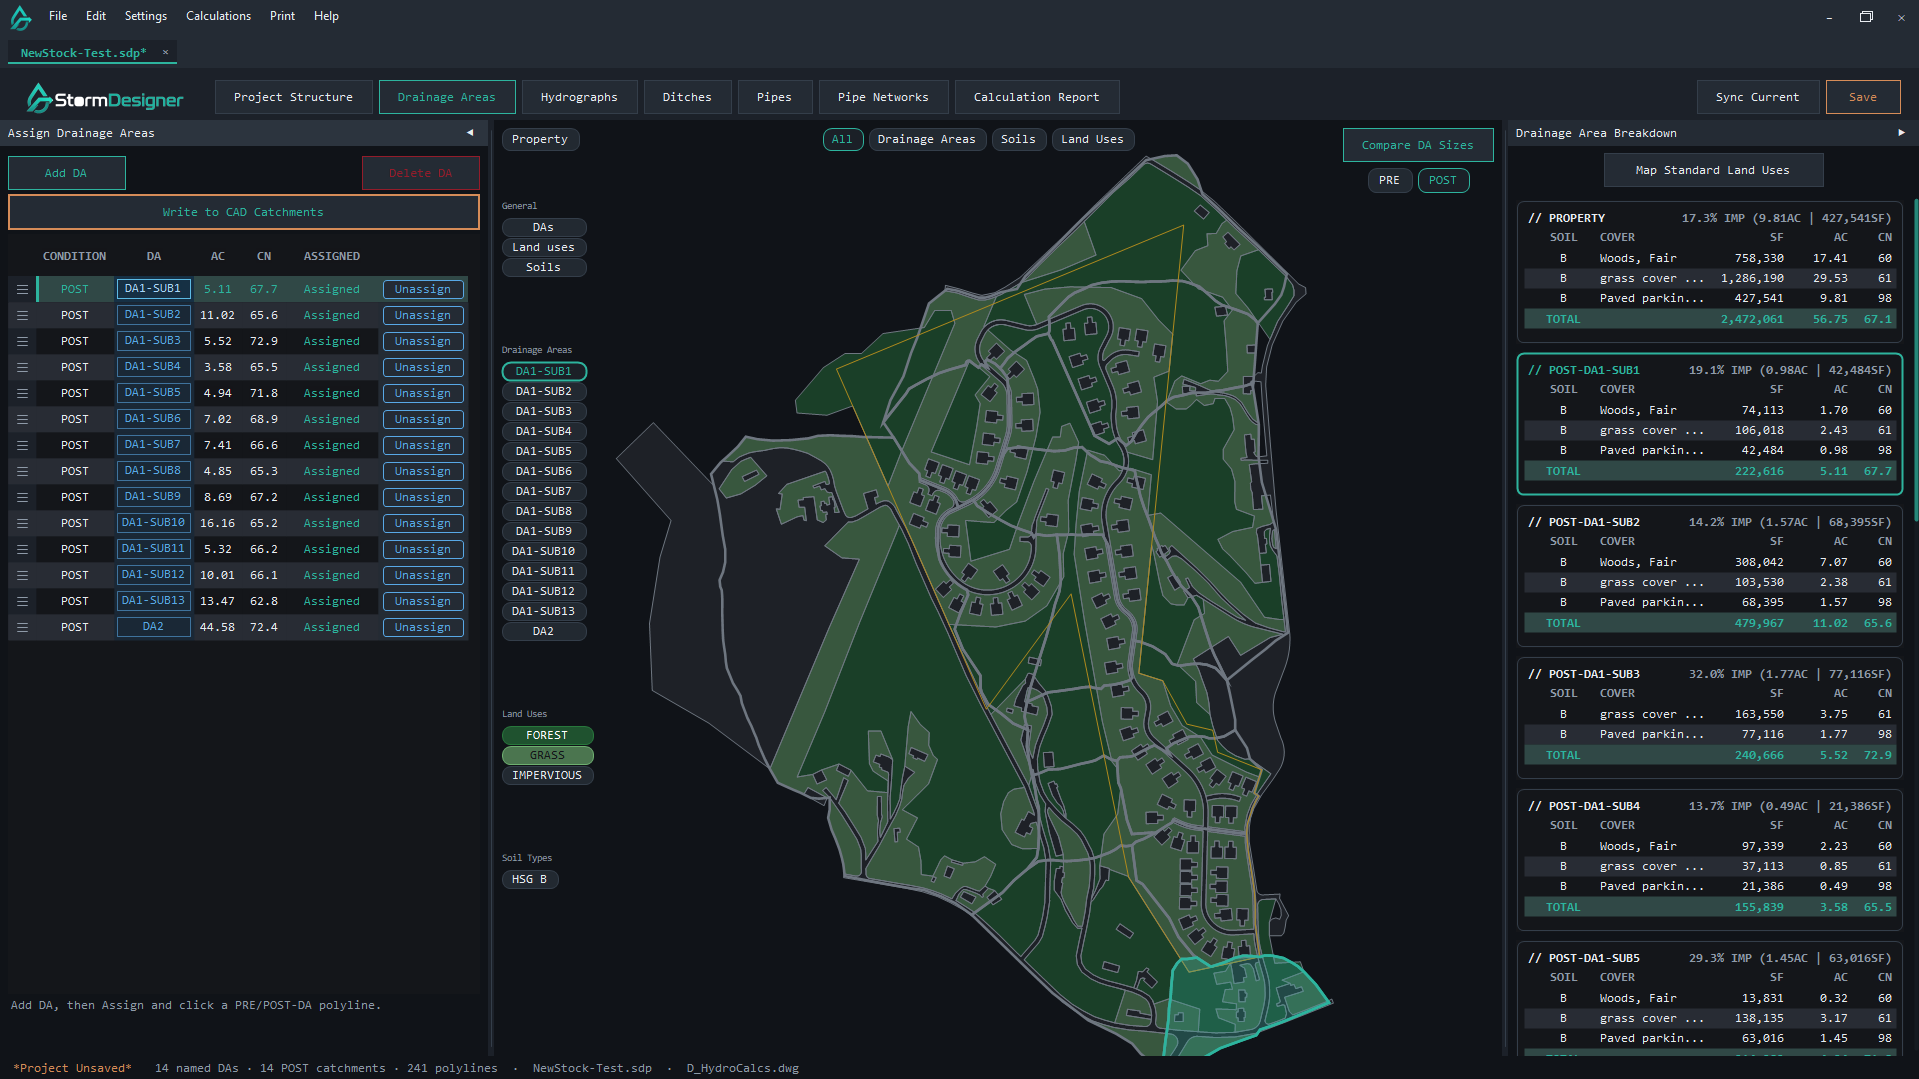Toggle the HSG B soil type chip
The width and height of the screenshot is (1919, 1079).
529,879
